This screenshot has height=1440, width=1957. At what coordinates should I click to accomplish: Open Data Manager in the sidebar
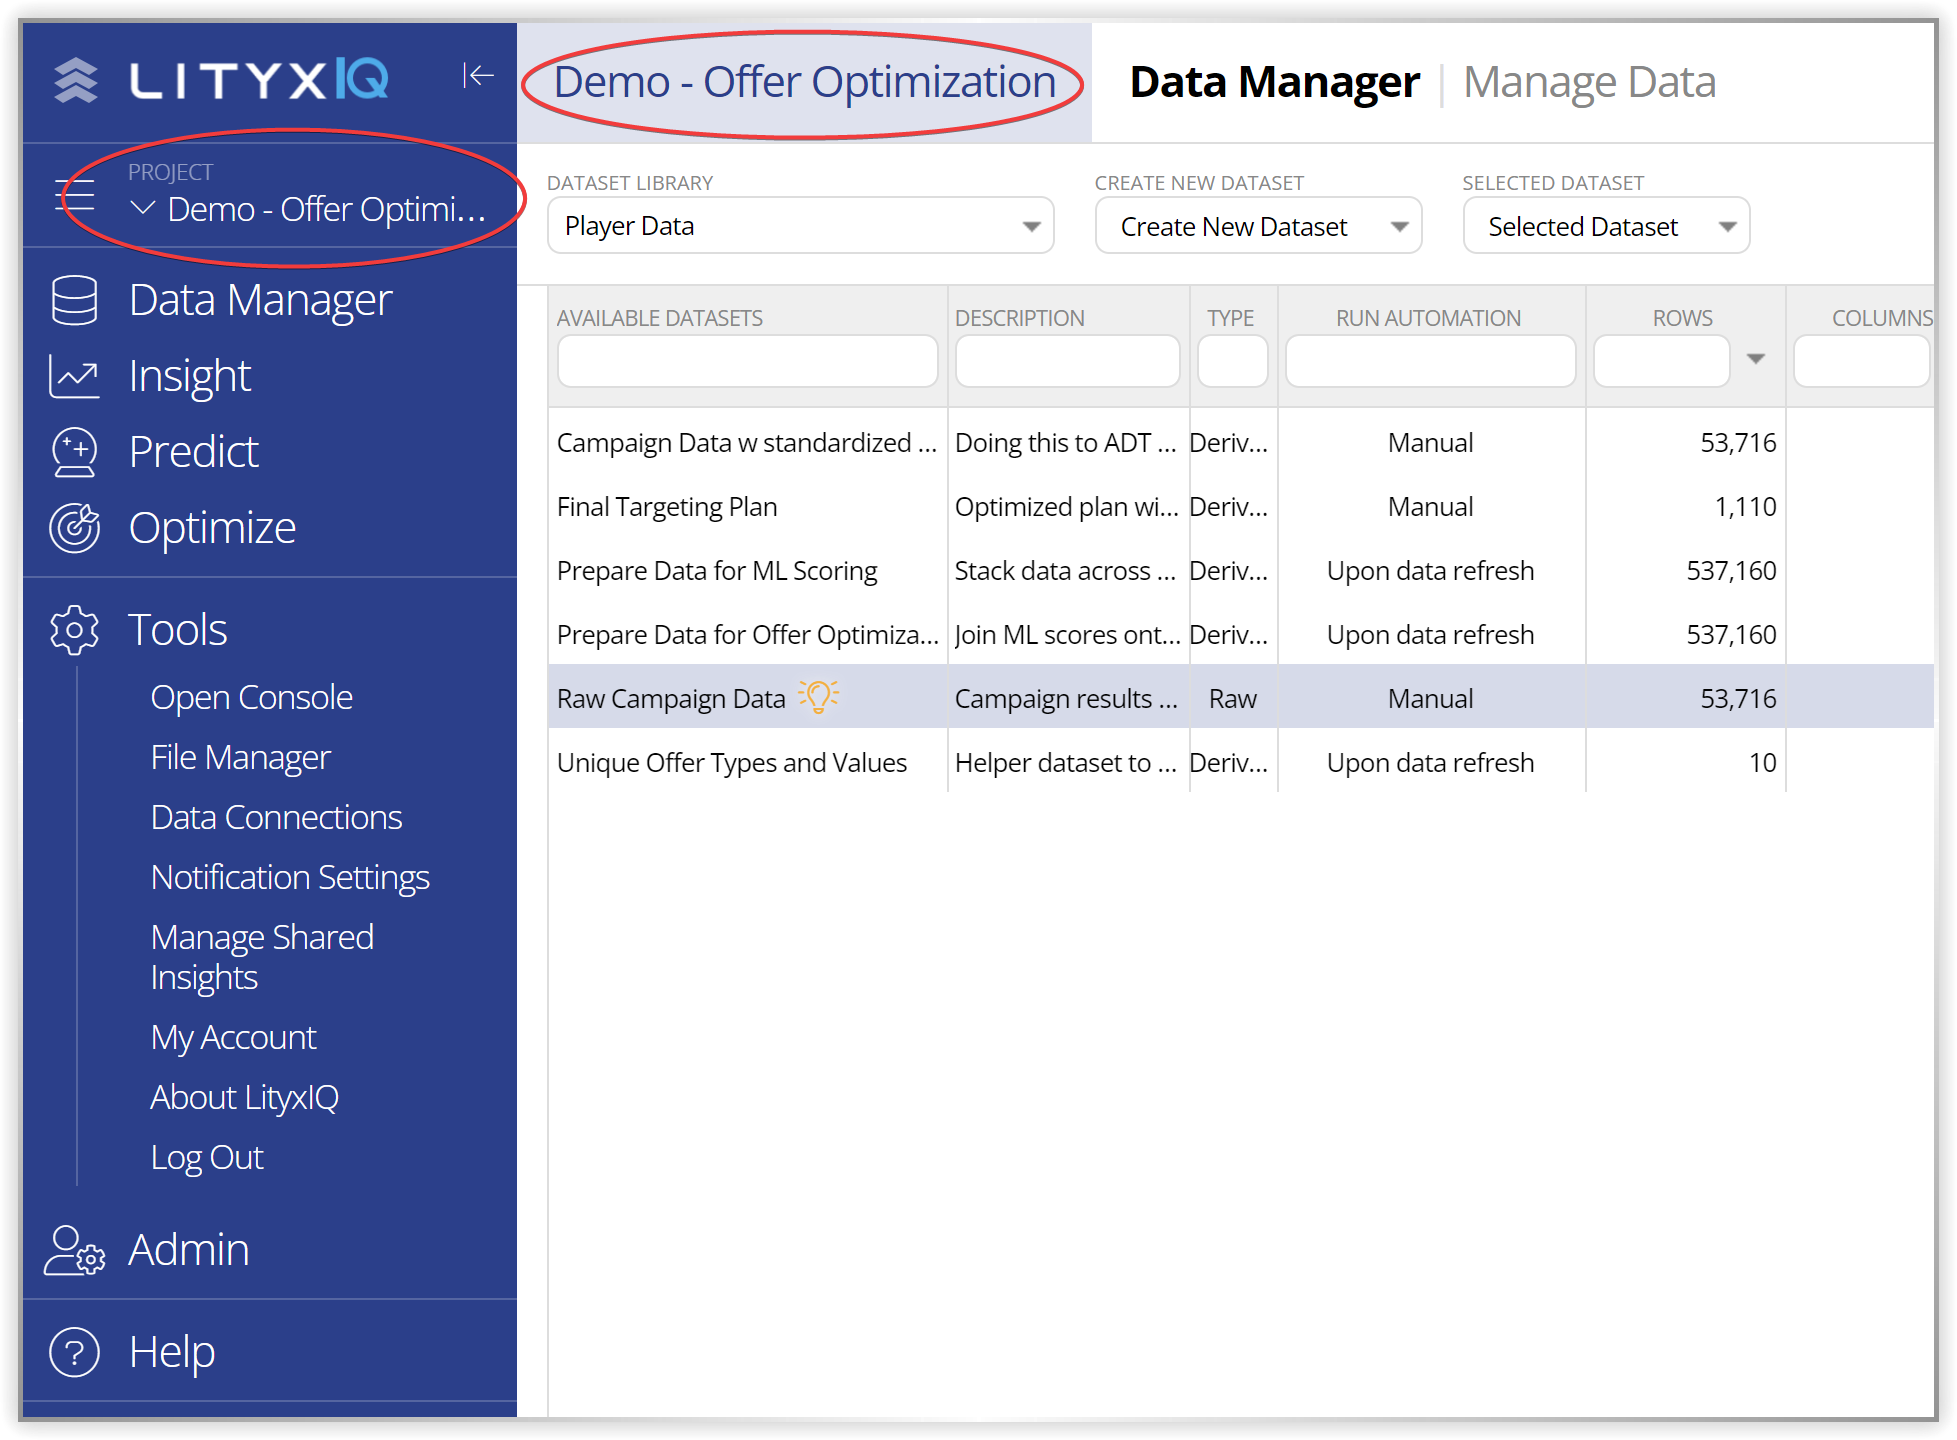(260, 300)
